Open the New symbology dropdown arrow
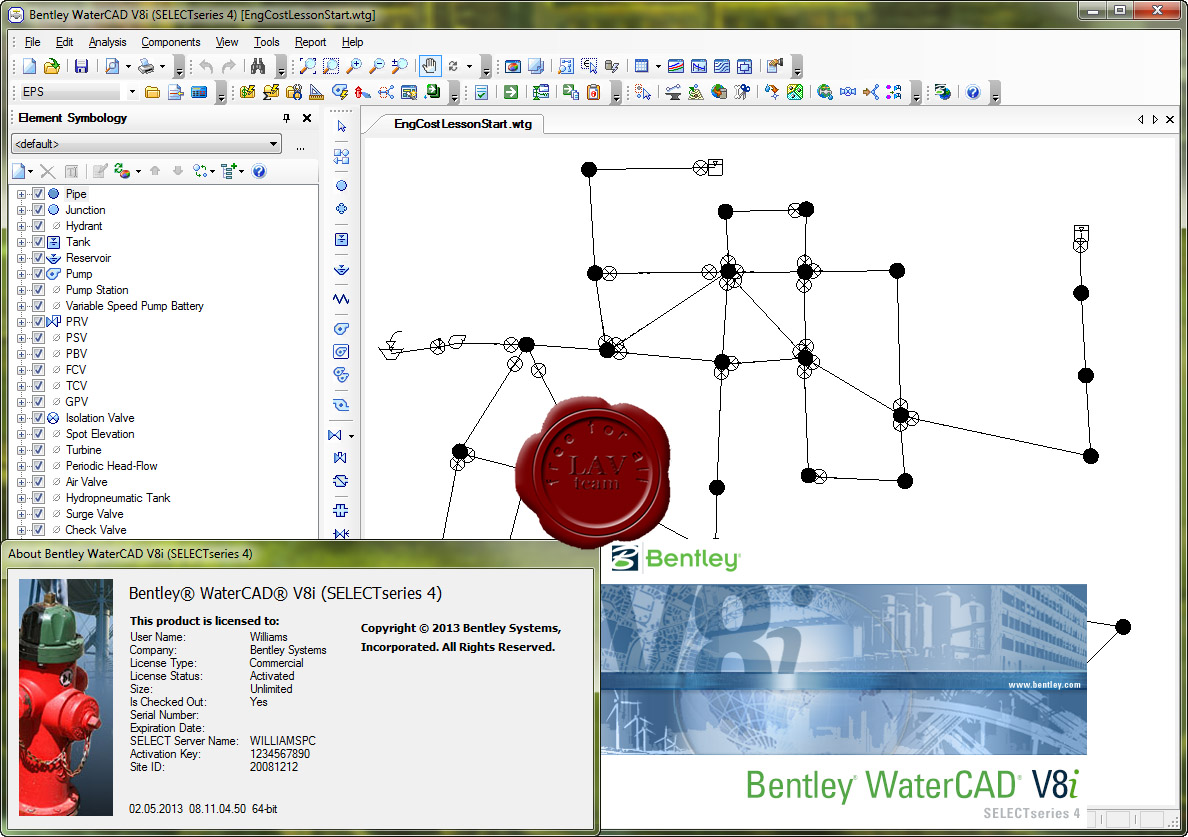Screen dimensions: 1188x837 point(30,171)
